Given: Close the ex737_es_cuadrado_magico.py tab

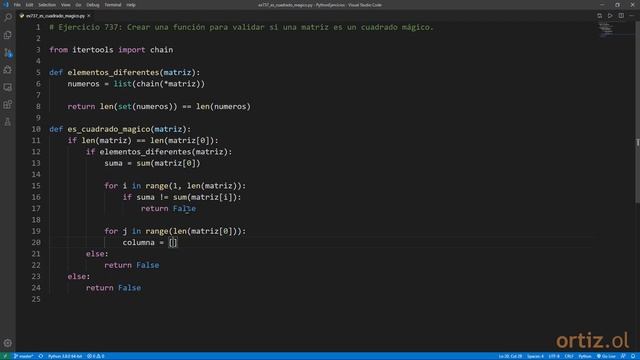Looking at the screenshot, I should coord(89,16).
